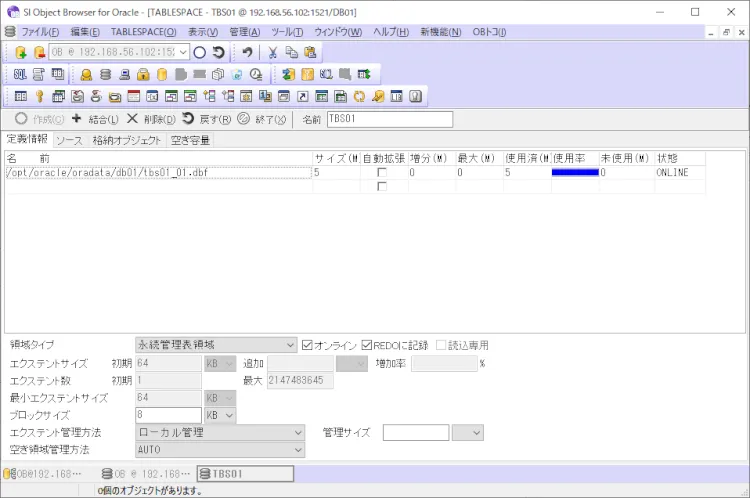Click the blue usage rate bar
The width and height of the screenshot is (750, 498).
pyautogui.click(x=575, y=172)
